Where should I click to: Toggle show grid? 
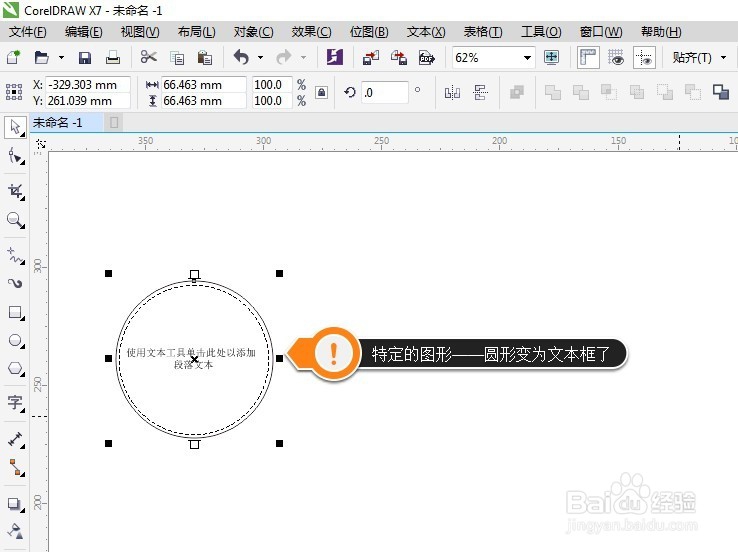point(616,57)
